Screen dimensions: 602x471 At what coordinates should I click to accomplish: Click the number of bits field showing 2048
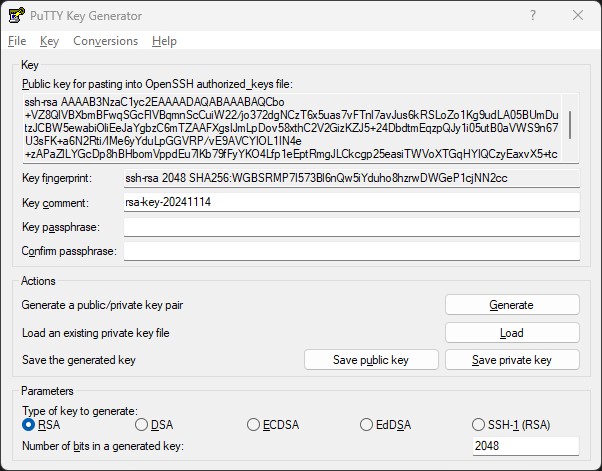point(526,446)
